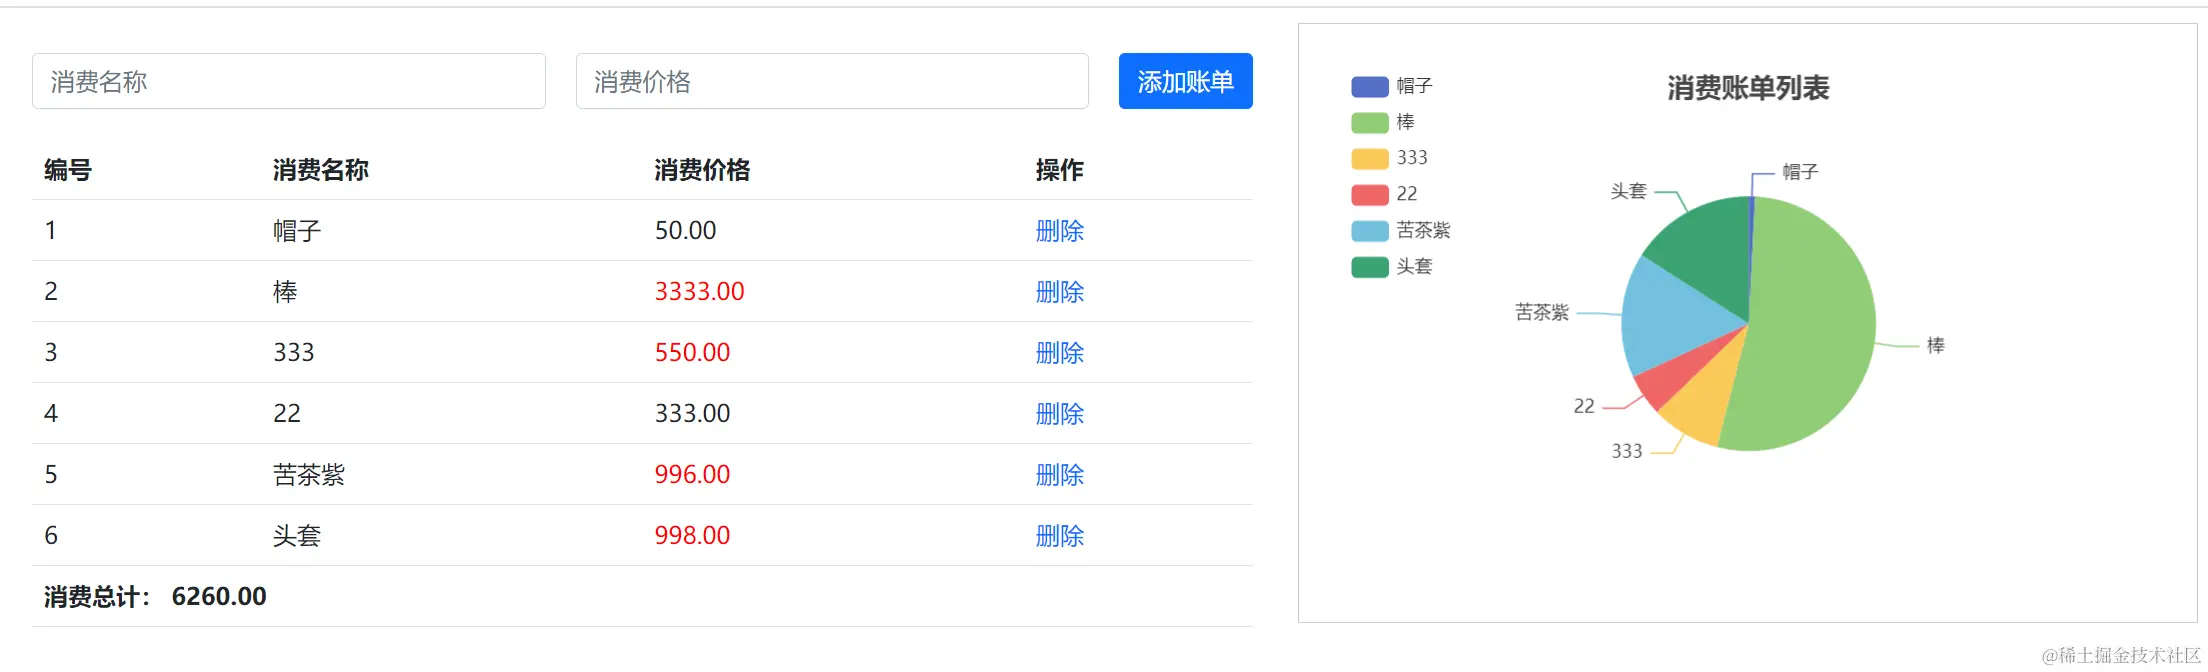The height and width of the screenshot is (672, 2208).
Task: Toggle the 22 red legend swatch
Action: (x=1369, y=195)
